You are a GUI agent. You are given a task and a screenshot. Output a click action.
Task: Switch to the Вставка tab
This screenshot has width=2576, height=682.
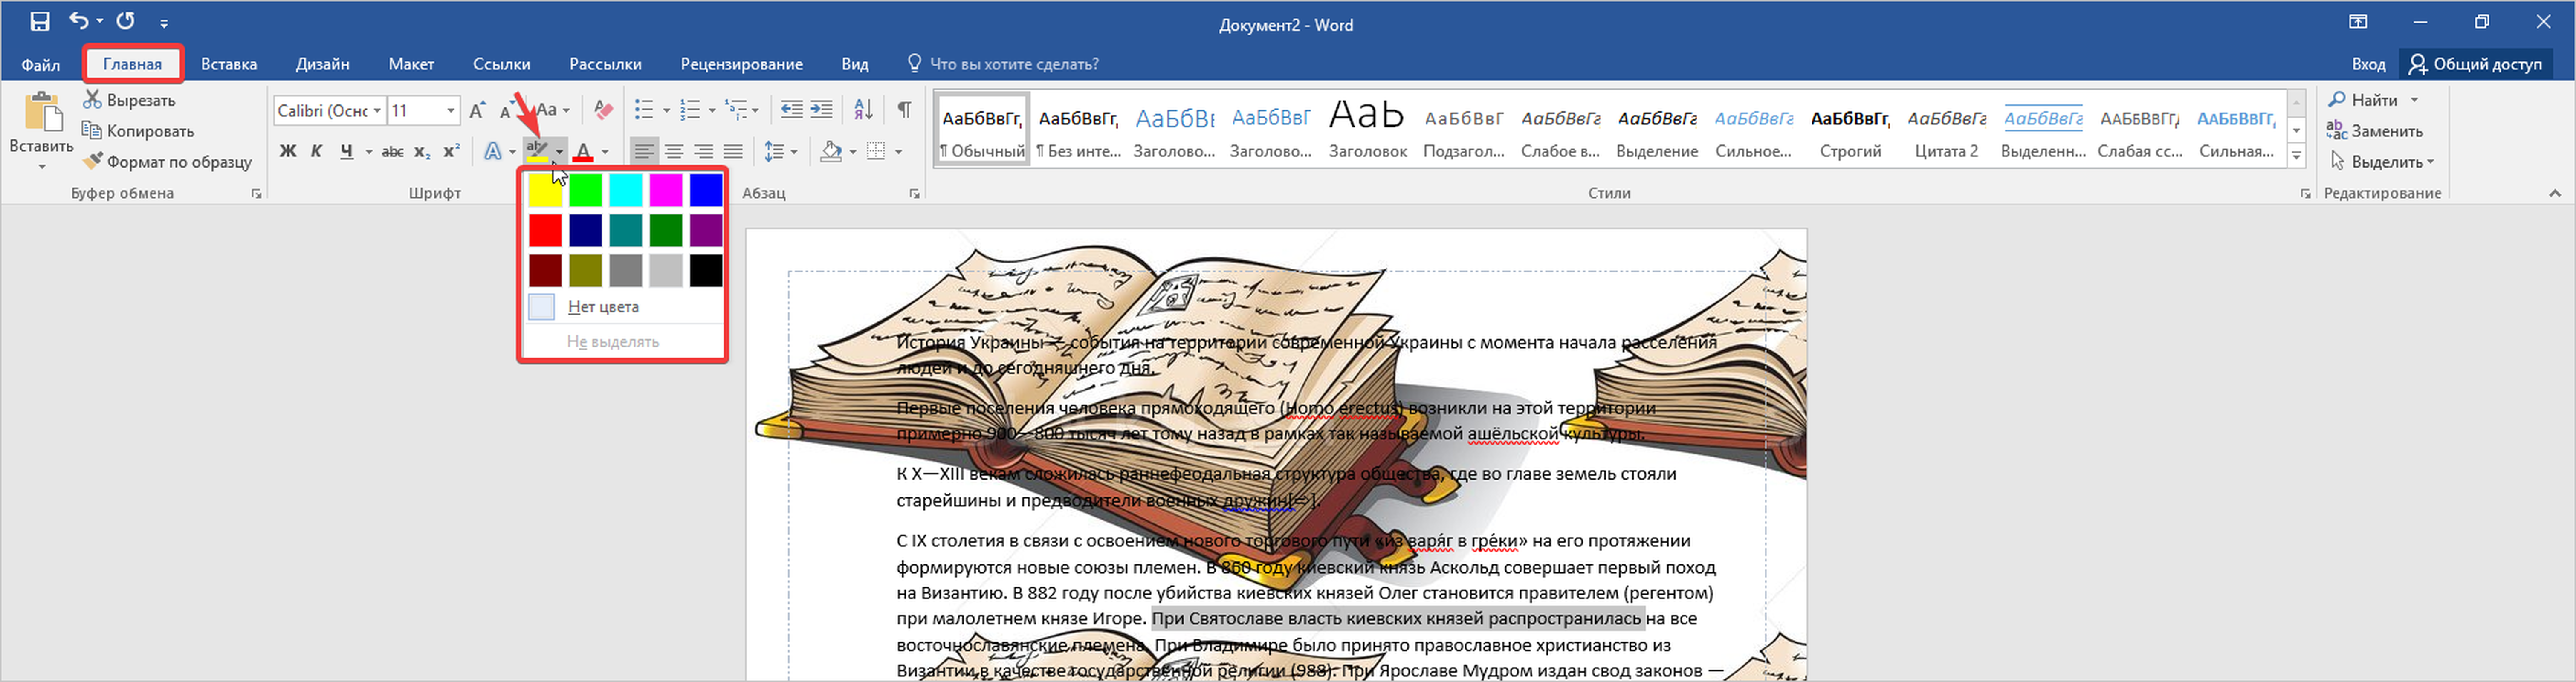[x=229, y=64]
